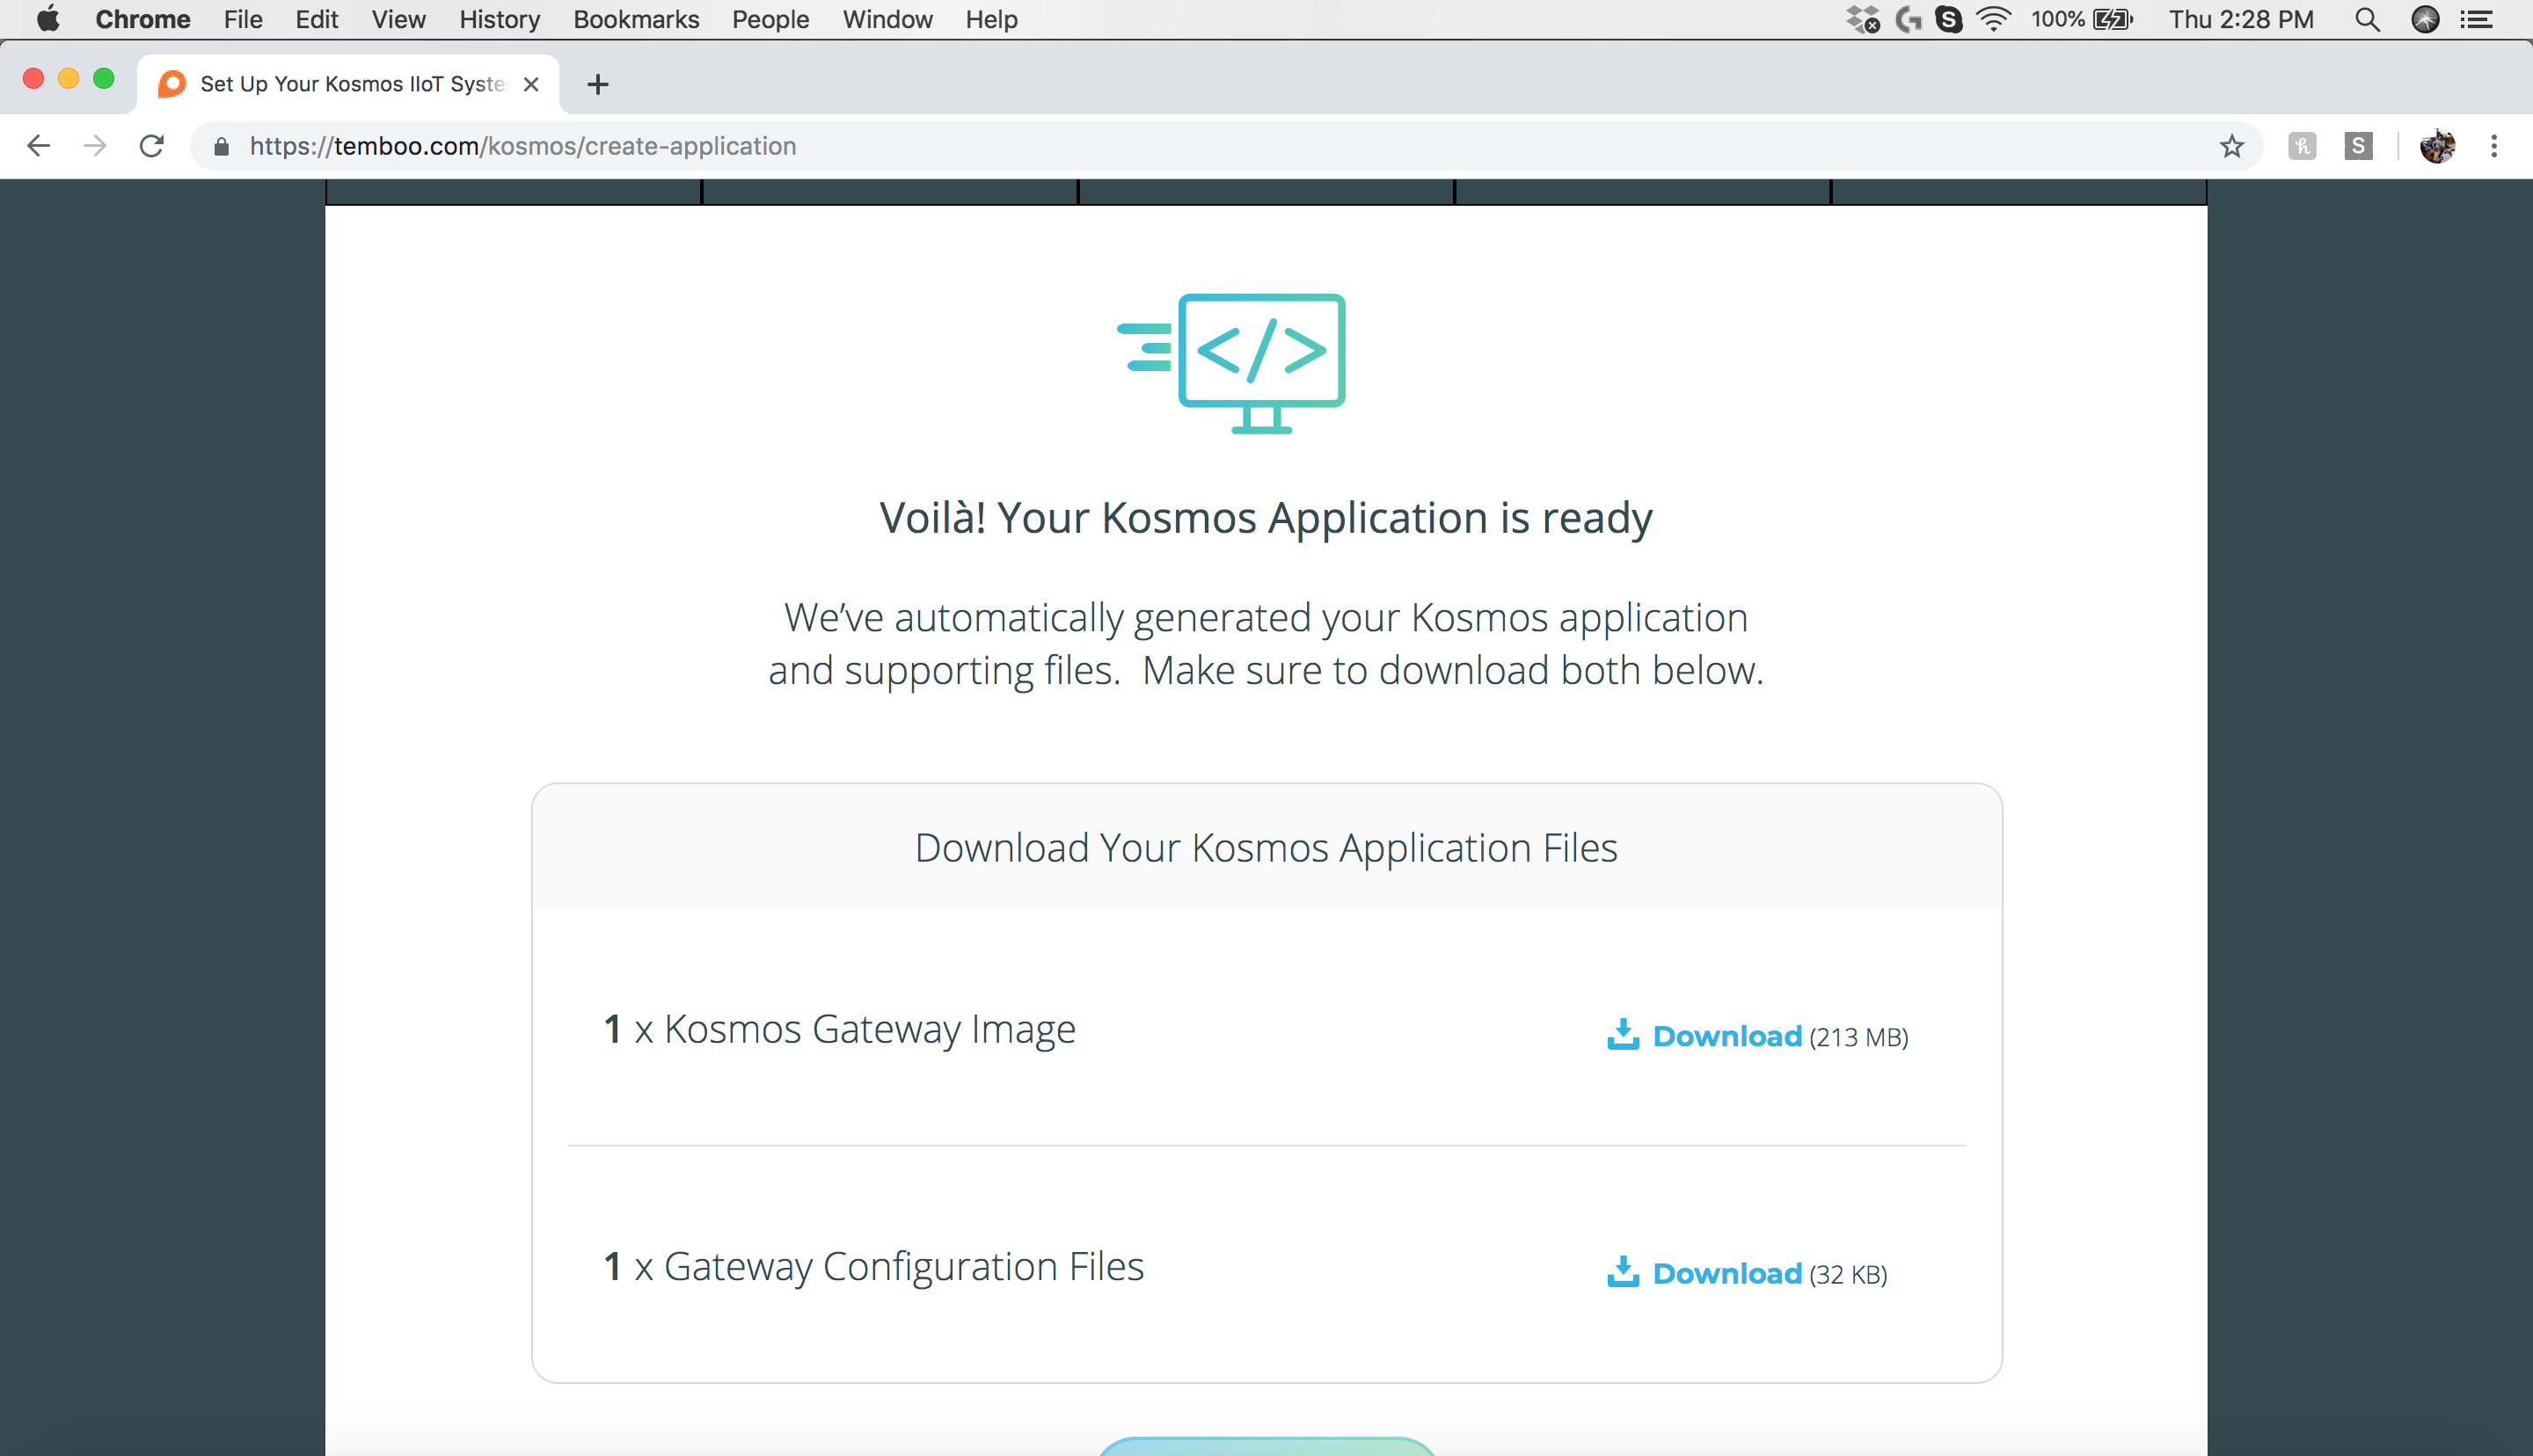This screenshot has height=1456, width=2533.
Task: Click the clock showing Thu 2:28 PM
Action: [x=2241, y=19]
